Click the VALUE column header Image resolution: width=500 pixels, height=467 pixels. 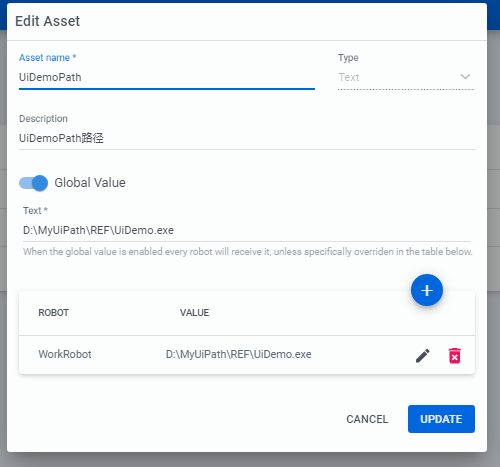point(194,313)
